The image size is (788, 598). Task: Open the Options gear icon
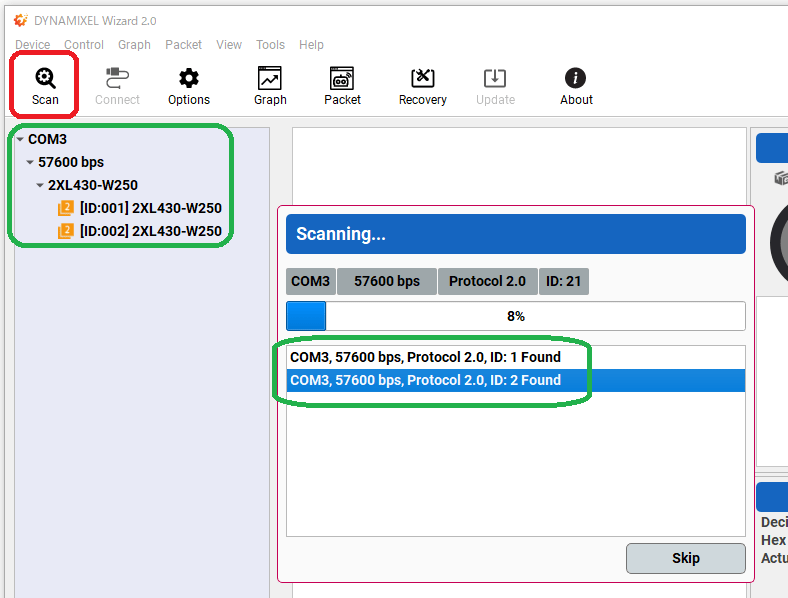(189, 79)
